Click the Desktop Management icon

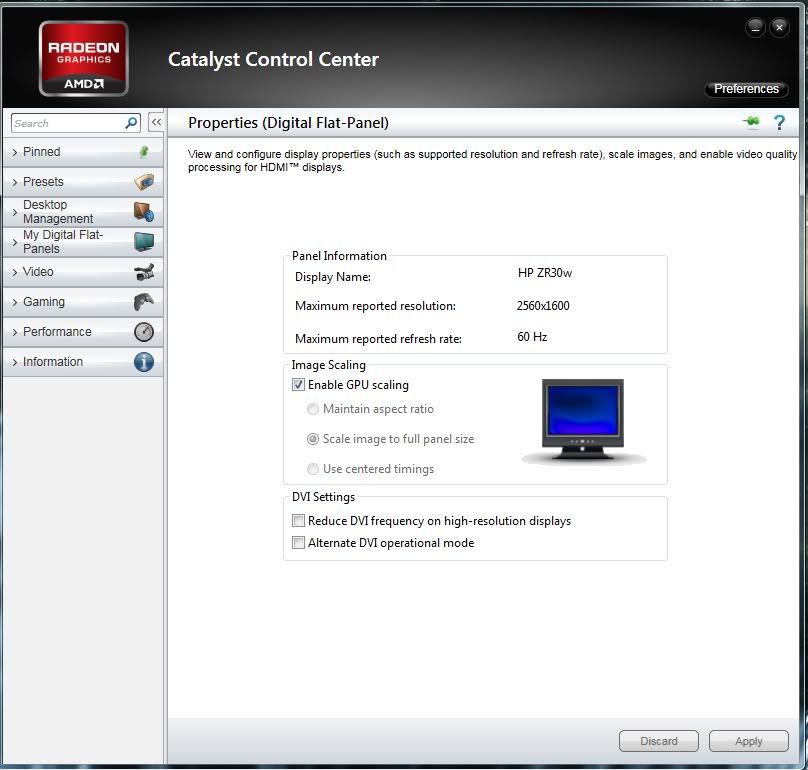[144, 212]
